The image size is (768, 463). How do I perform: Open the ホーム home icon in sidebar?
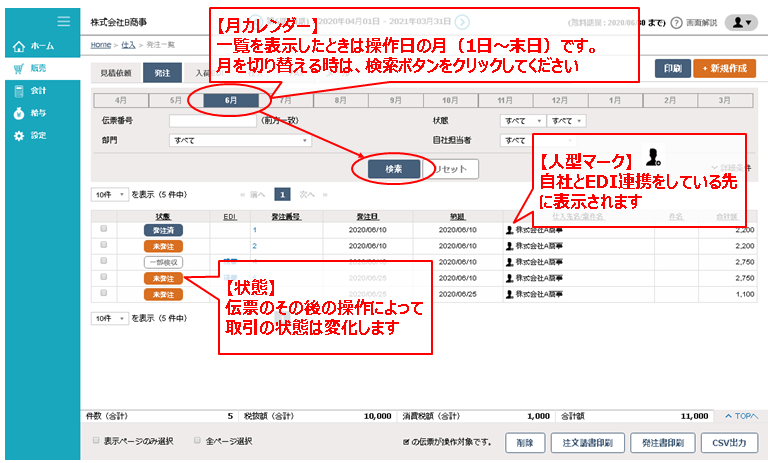19,46
